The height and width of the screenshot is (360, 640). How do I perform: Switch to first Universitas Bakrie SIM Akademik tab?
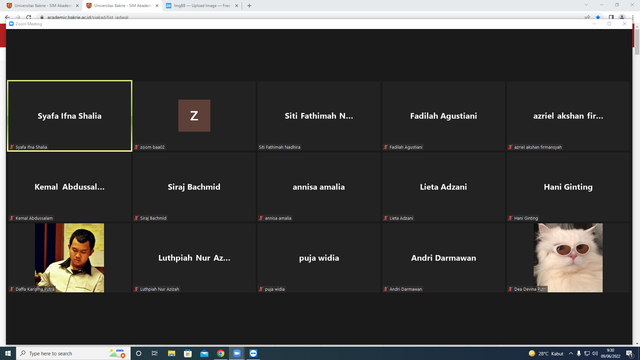point(43,6)
